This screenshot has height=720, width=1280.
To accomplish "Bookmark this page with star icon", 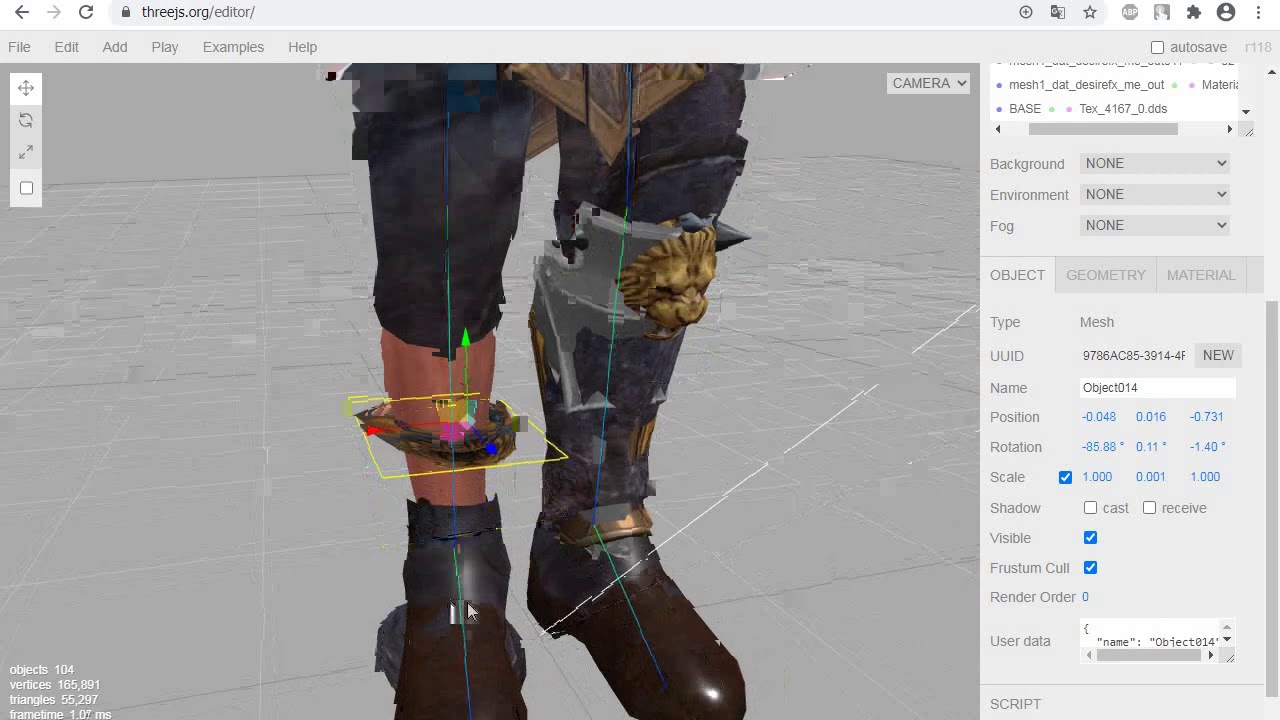I will point(1090,12).
